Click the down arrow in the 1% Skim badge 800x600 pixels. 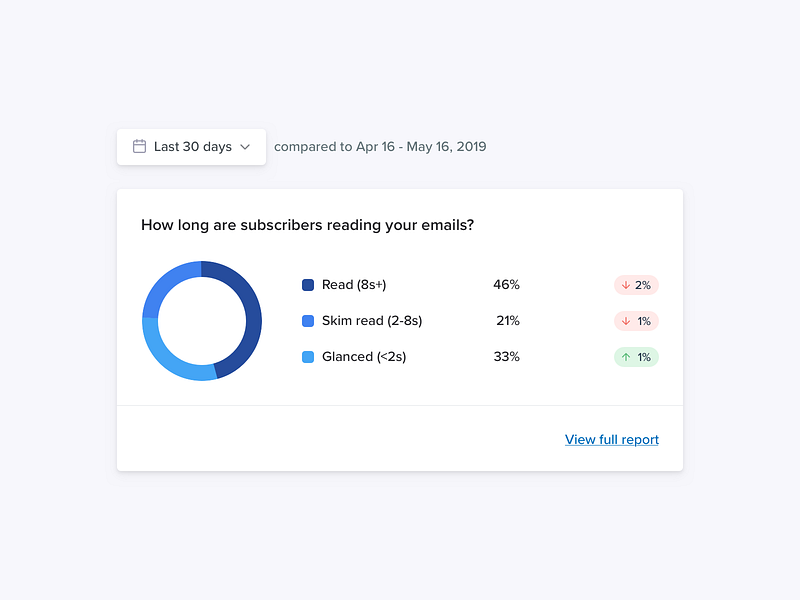[x=626, y=321]
